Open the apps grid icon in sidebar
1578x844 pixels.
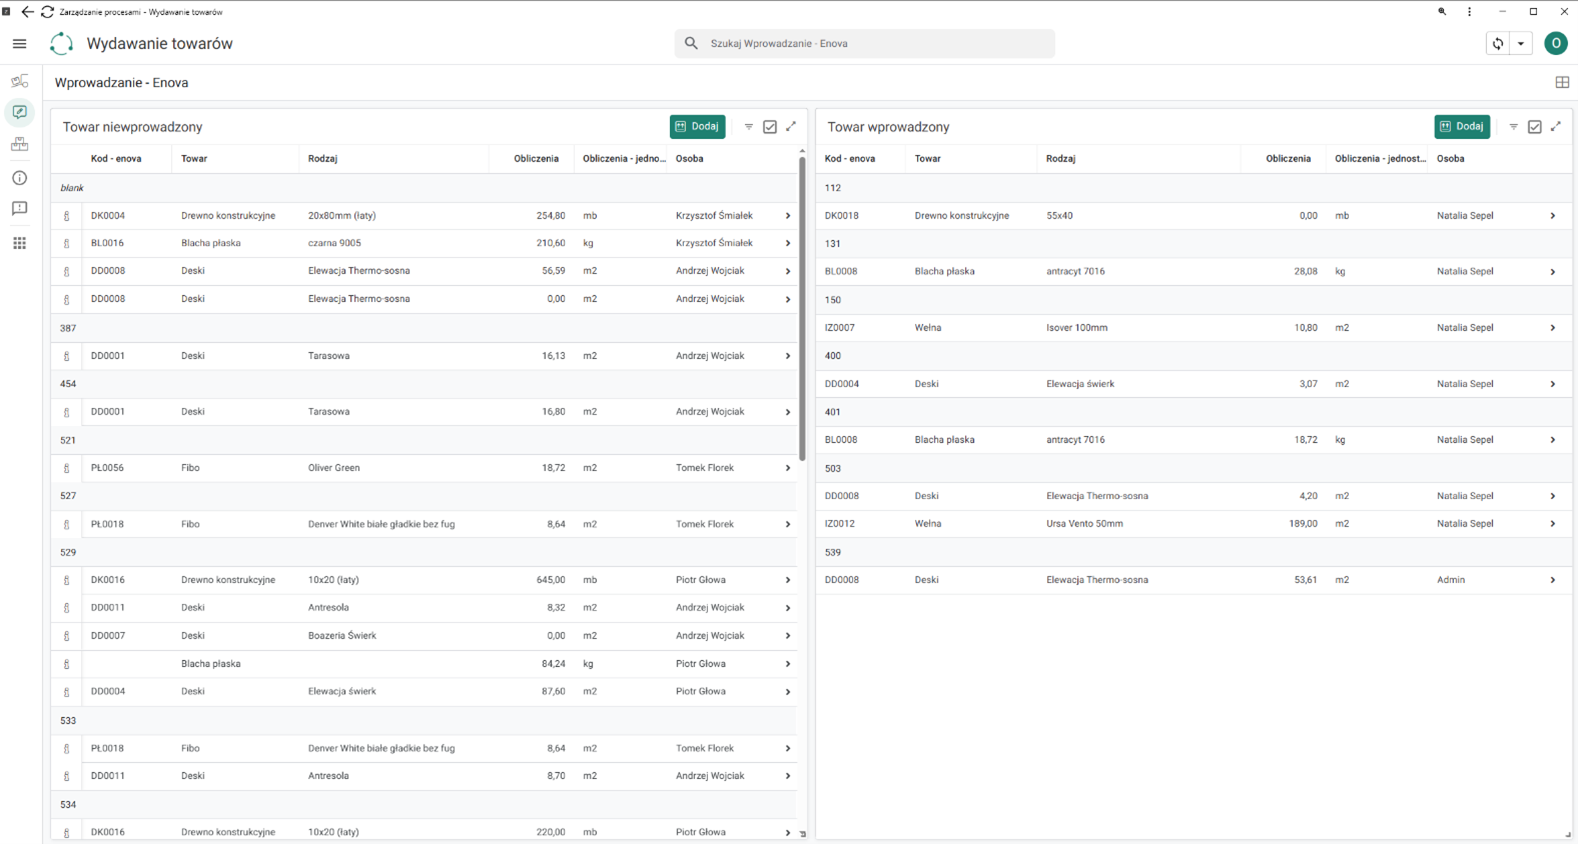pos(19,243)
